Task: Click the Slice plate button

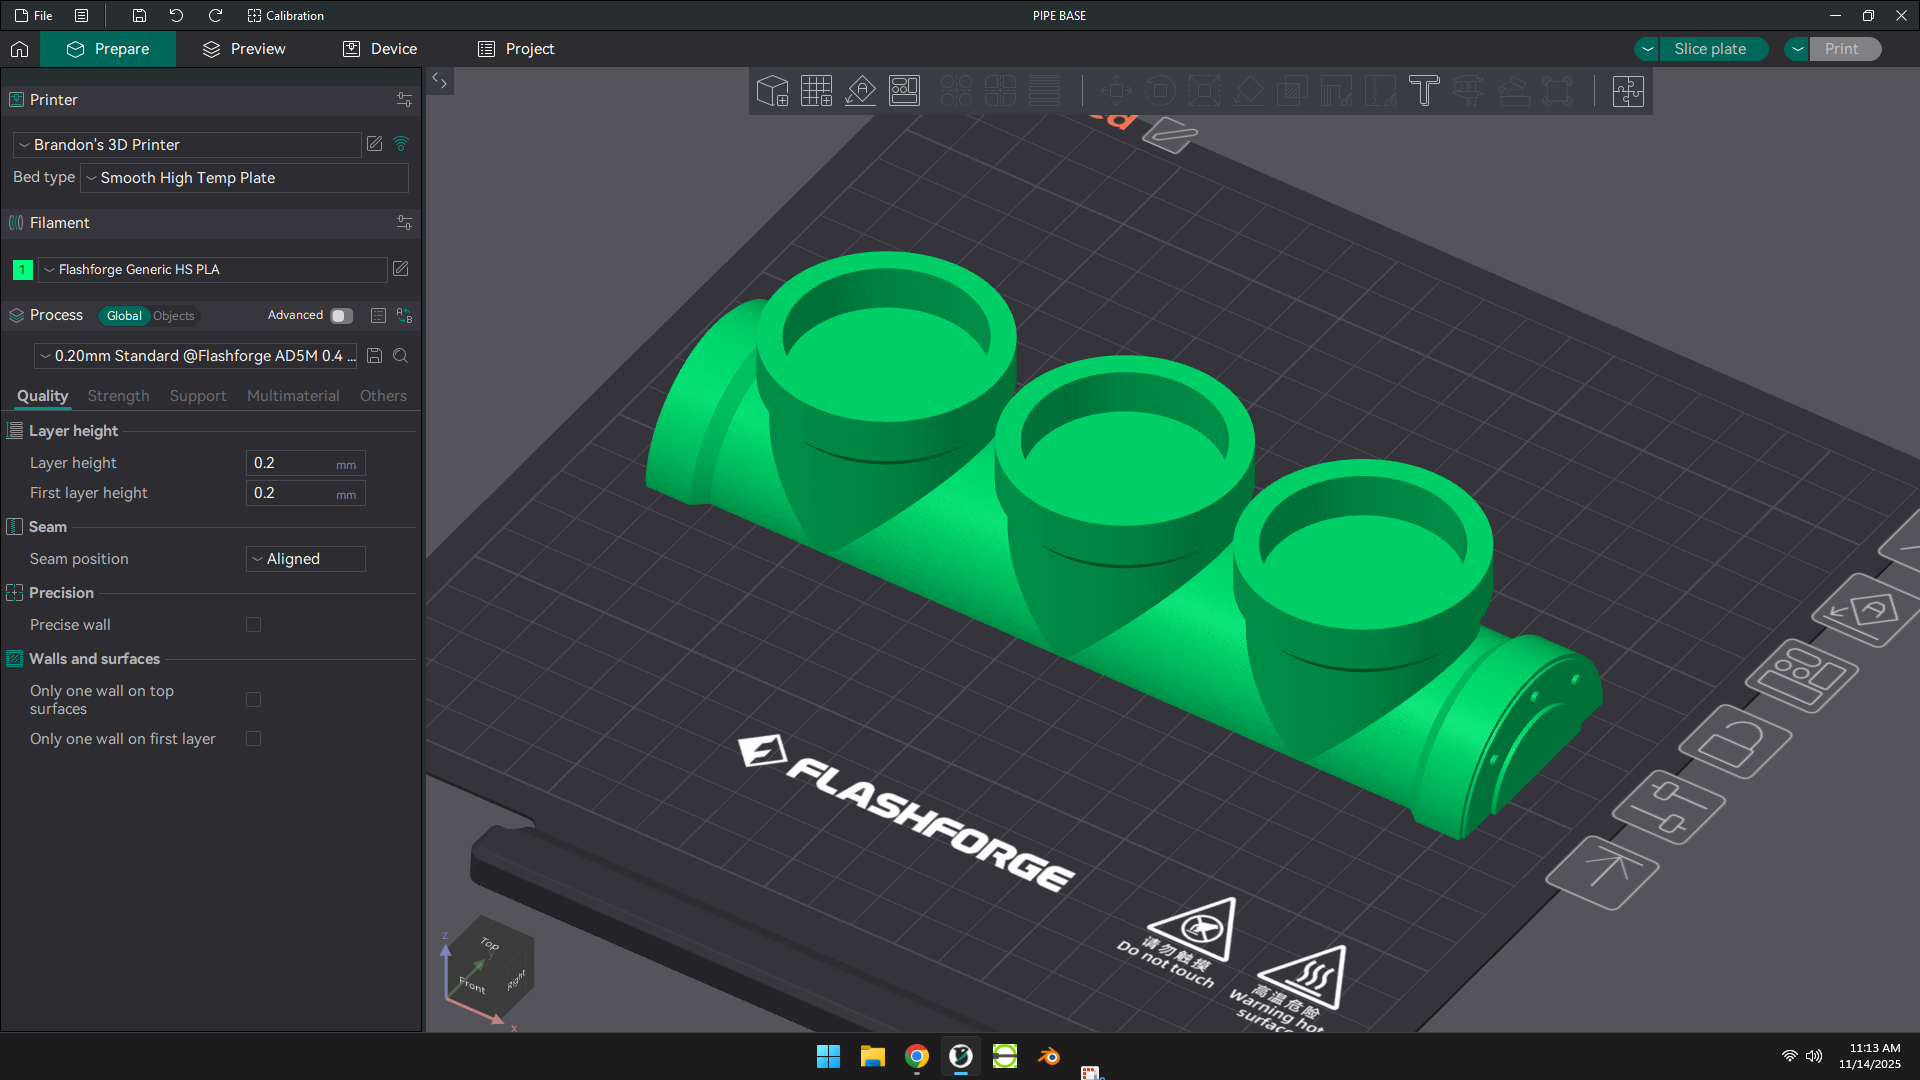Action: coord(1712,49)
